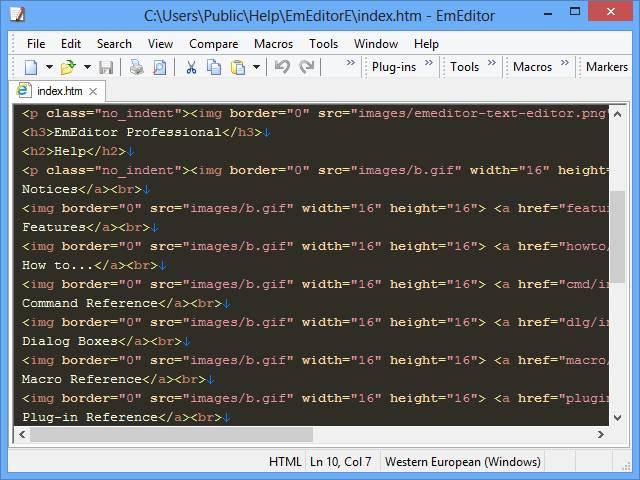Click the Undo arrow icon
The image size is (640, 480).
[282, 67]
